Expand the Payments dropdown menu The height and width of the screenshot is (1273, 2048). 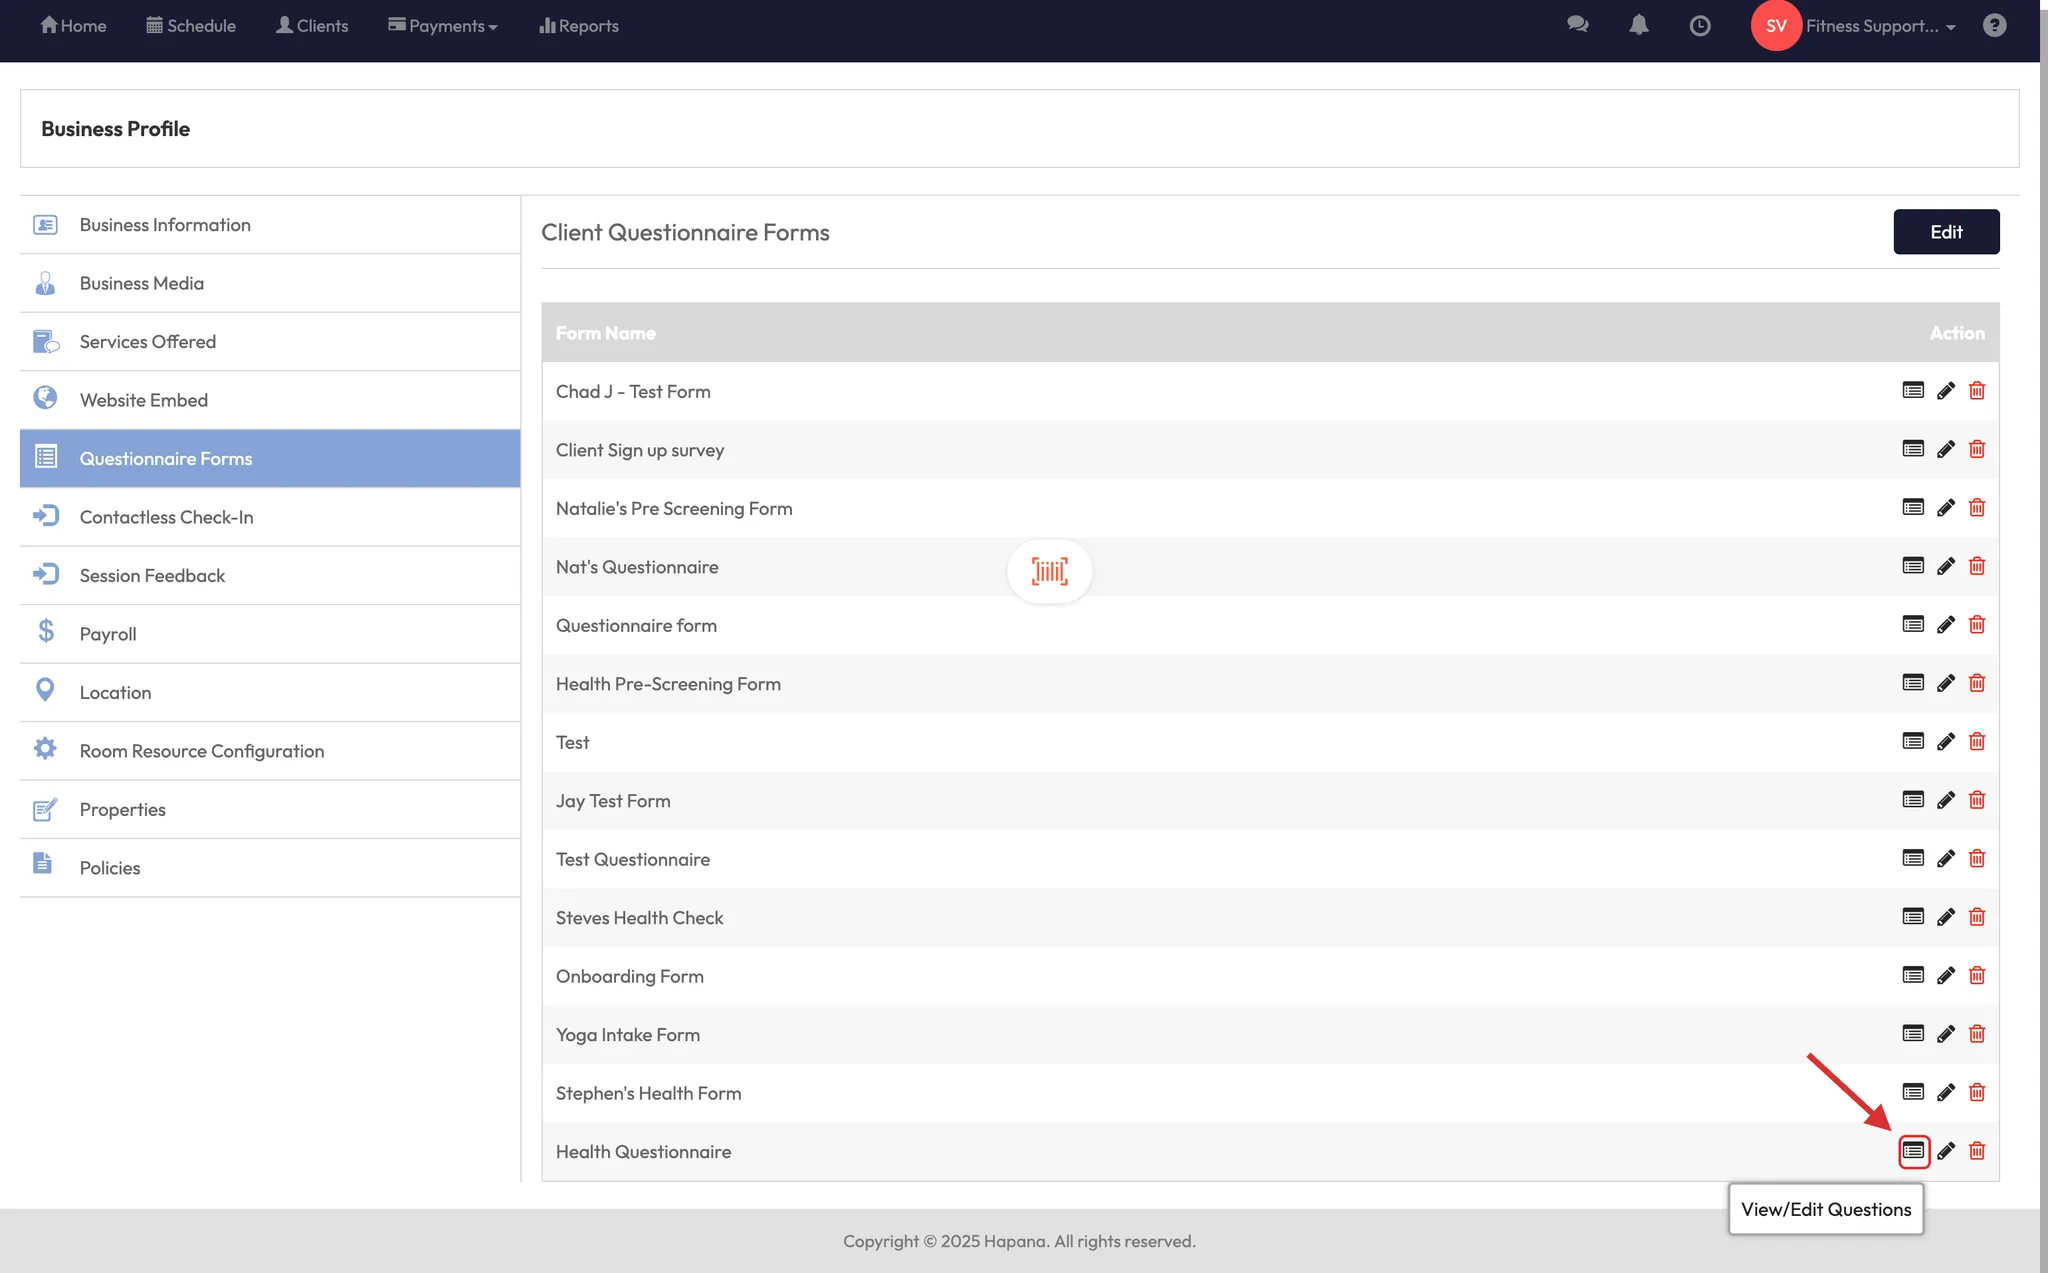[443, 26]
